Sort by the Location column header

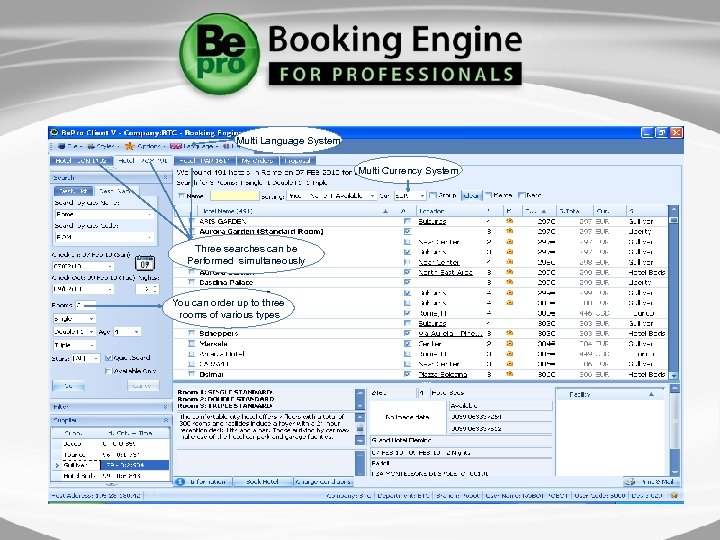(450, 211)
